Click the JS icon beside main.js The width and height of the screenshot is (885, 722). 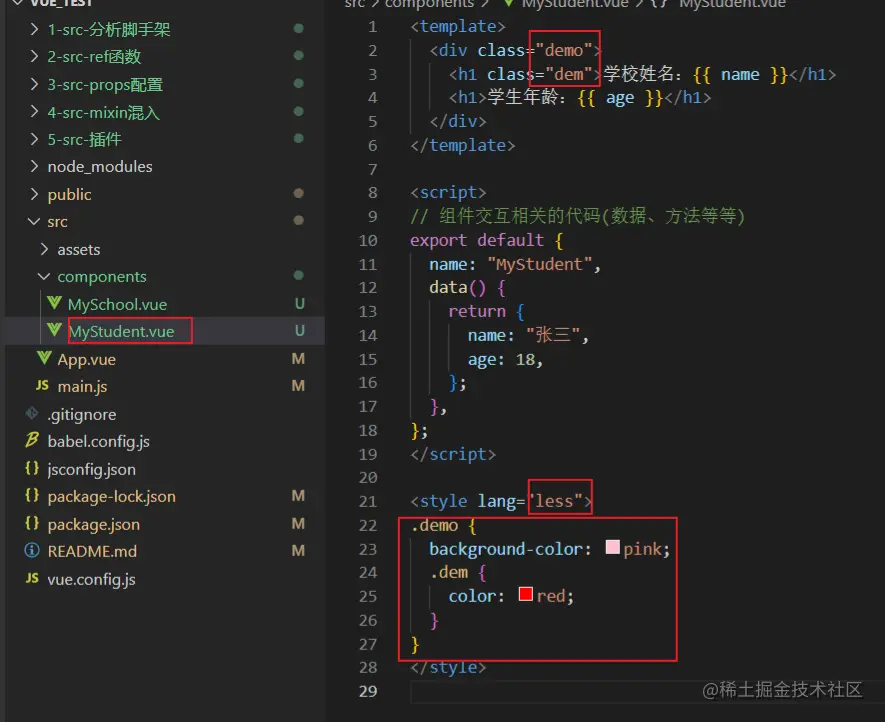pyautogui.click(x=42, y=385)
